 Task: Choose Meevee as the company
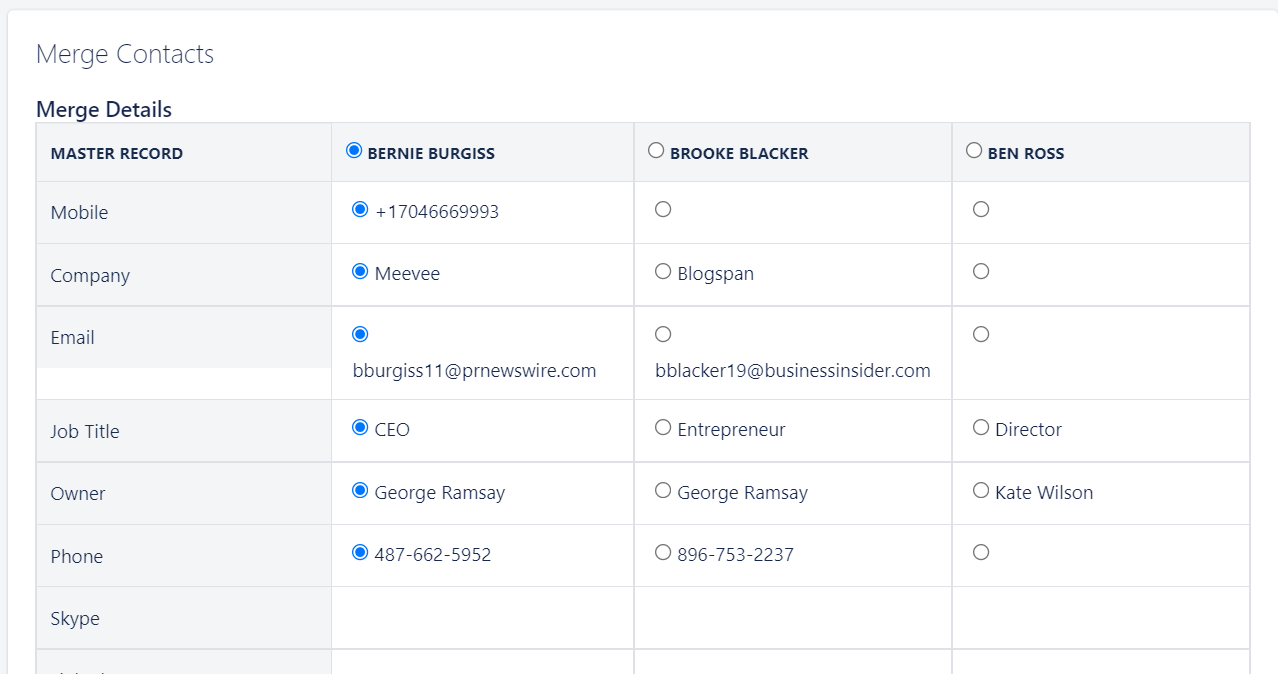[x=360, y=272]
